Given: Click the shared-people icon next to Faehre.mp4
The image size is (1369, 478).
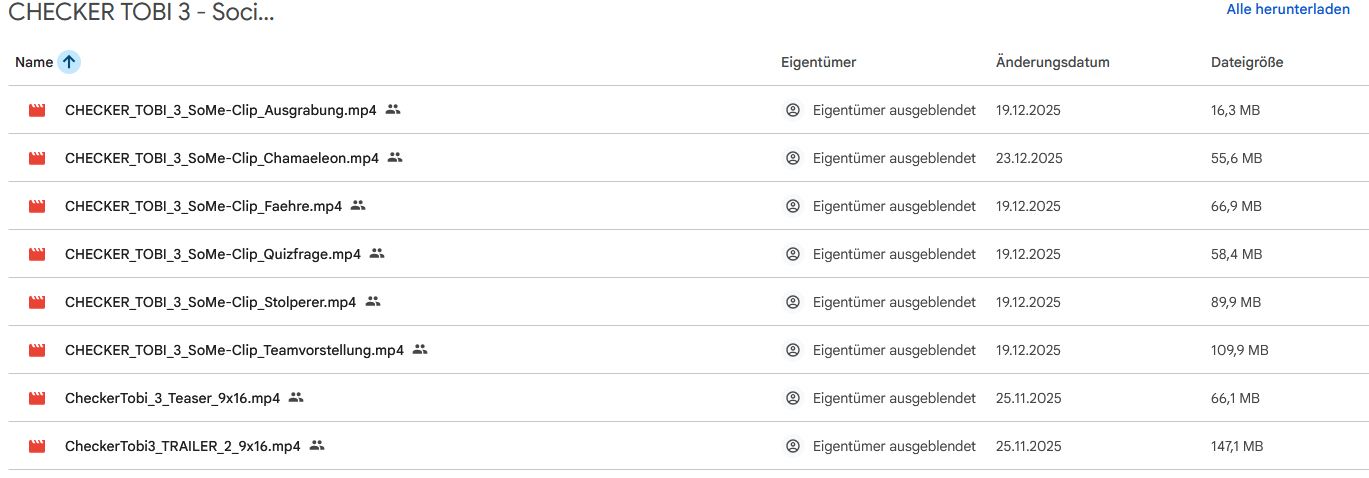Looking at the screenshot, I should tap(358, 206).
